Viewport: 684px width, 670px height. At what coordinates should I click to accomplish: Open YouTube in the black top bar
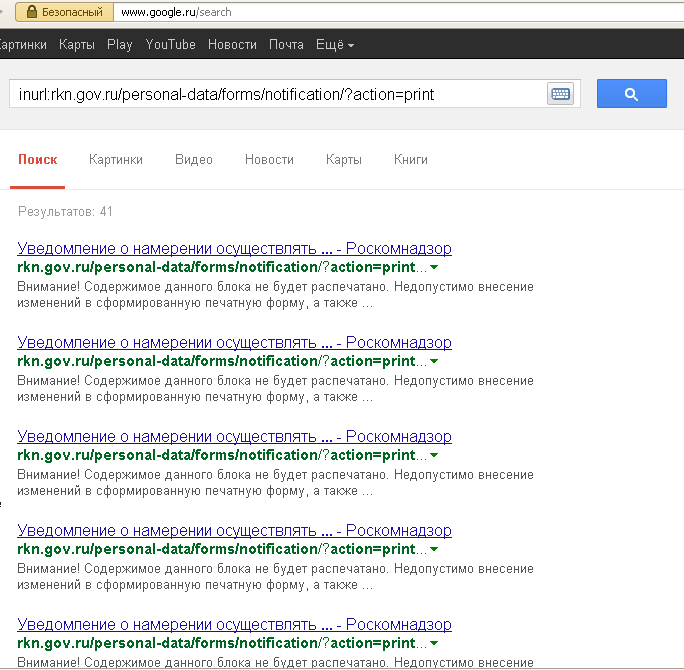171,44
